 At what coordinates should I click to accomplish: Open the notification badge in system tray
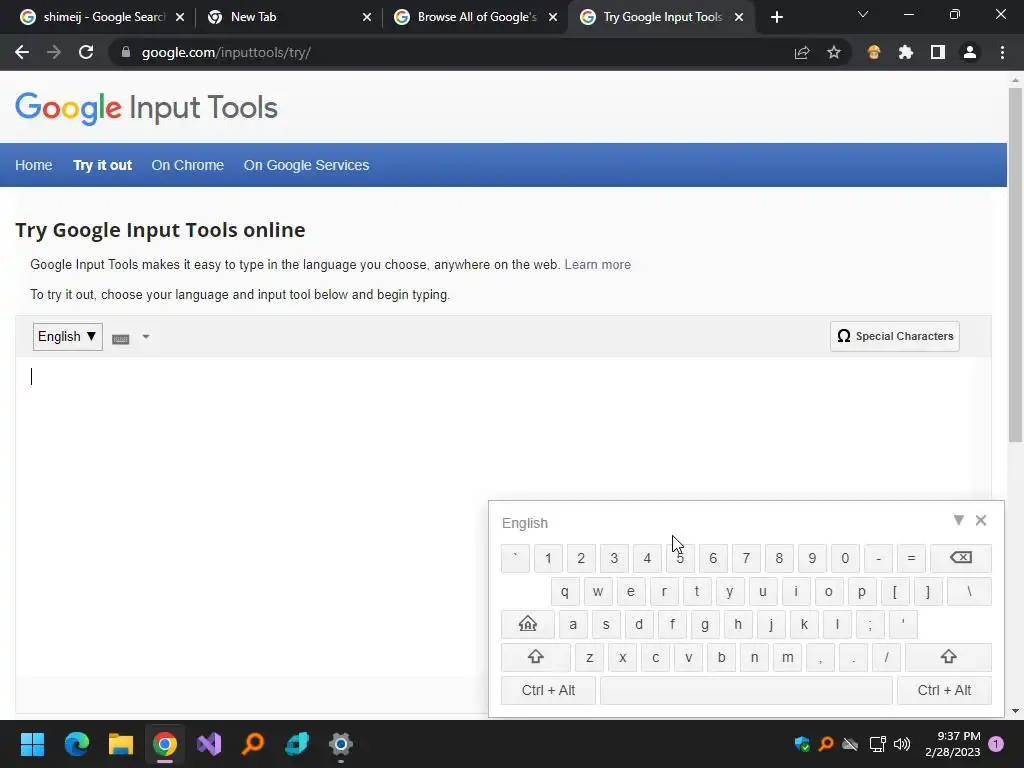coord(996,744)
